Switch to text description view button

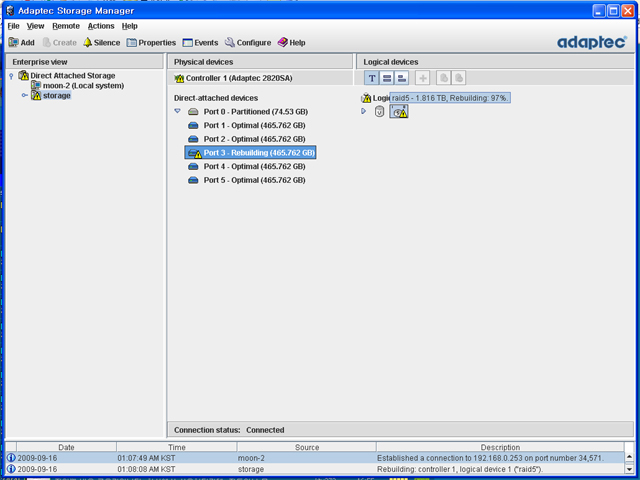pos(371,78)
